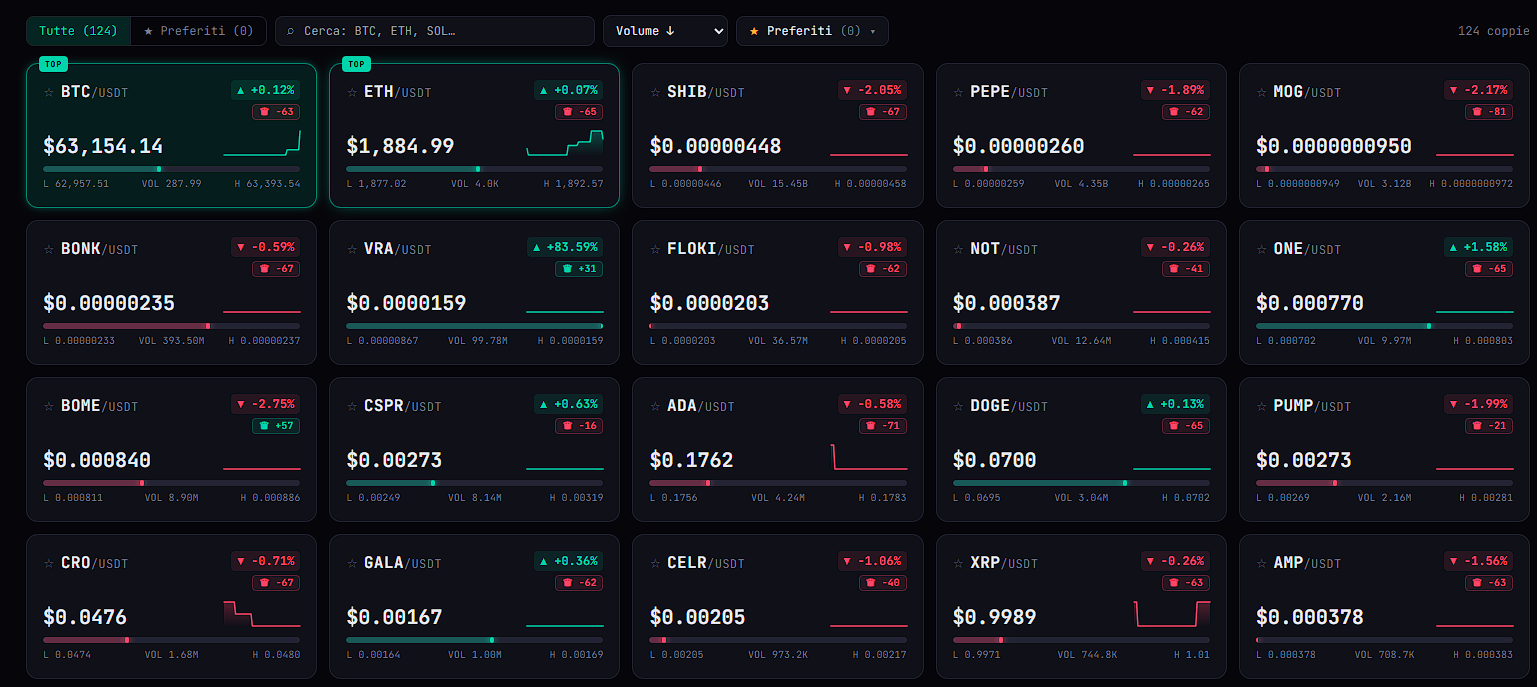Toggle the PEPE/USDT favorite star
Viewport: 1537px width, 687px height.
[x=958, y=92]
